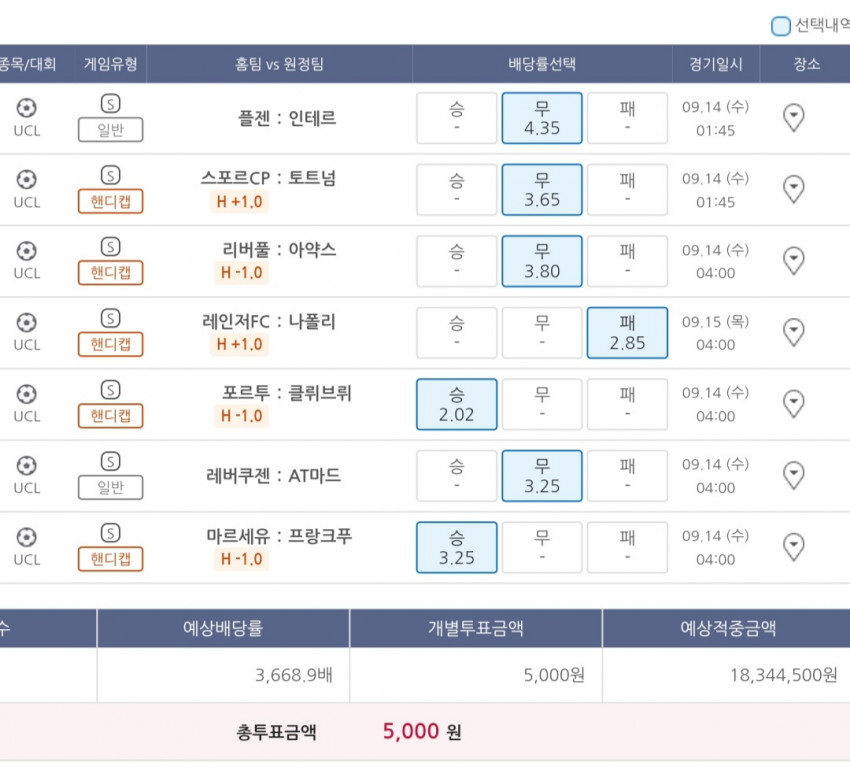Select 패 option for 레버쿠젠 vs AT마드
Viewport: 850px width, 777px height.
[x=627, y=476]
